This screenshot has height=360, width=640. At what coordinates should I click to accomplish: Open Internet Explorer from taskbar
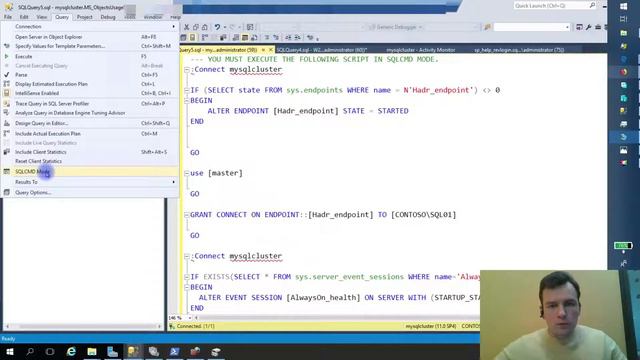(x=71, y=351)
